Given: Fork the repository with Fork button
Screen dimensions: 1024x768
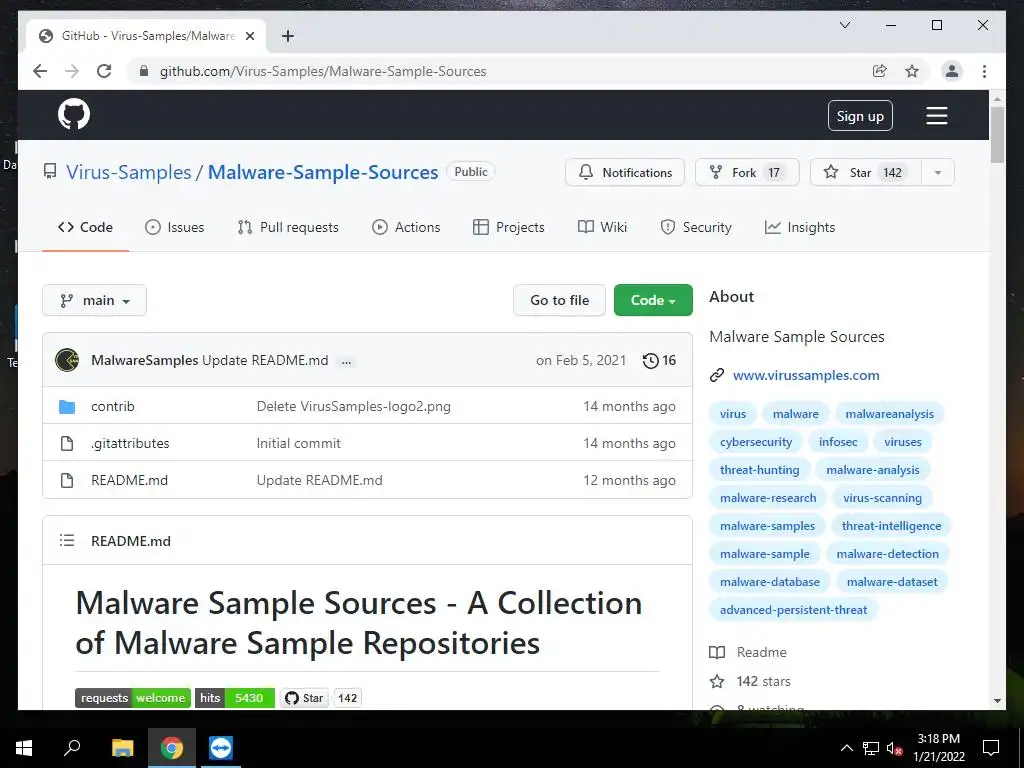Looking at the screenshot, I should tap(747, 172).
